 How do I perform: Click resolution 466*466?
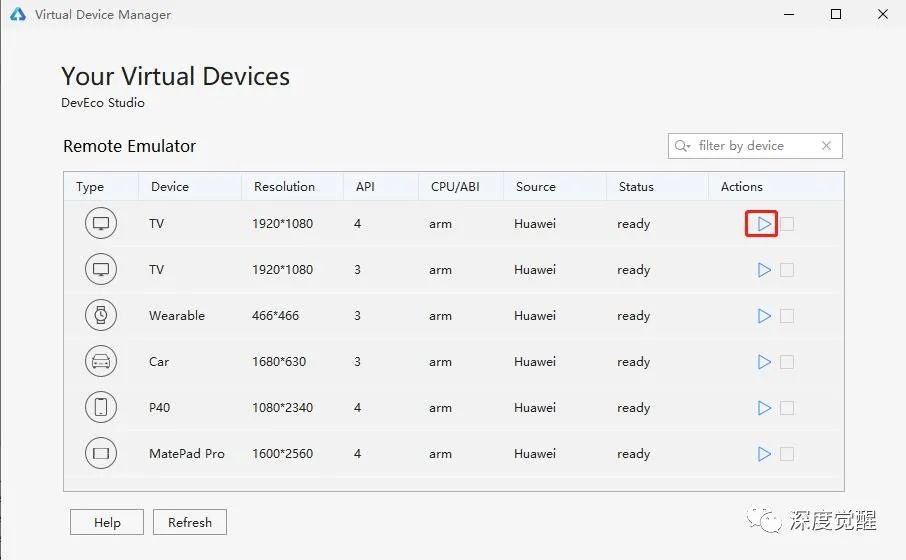(x=276, y=316)
